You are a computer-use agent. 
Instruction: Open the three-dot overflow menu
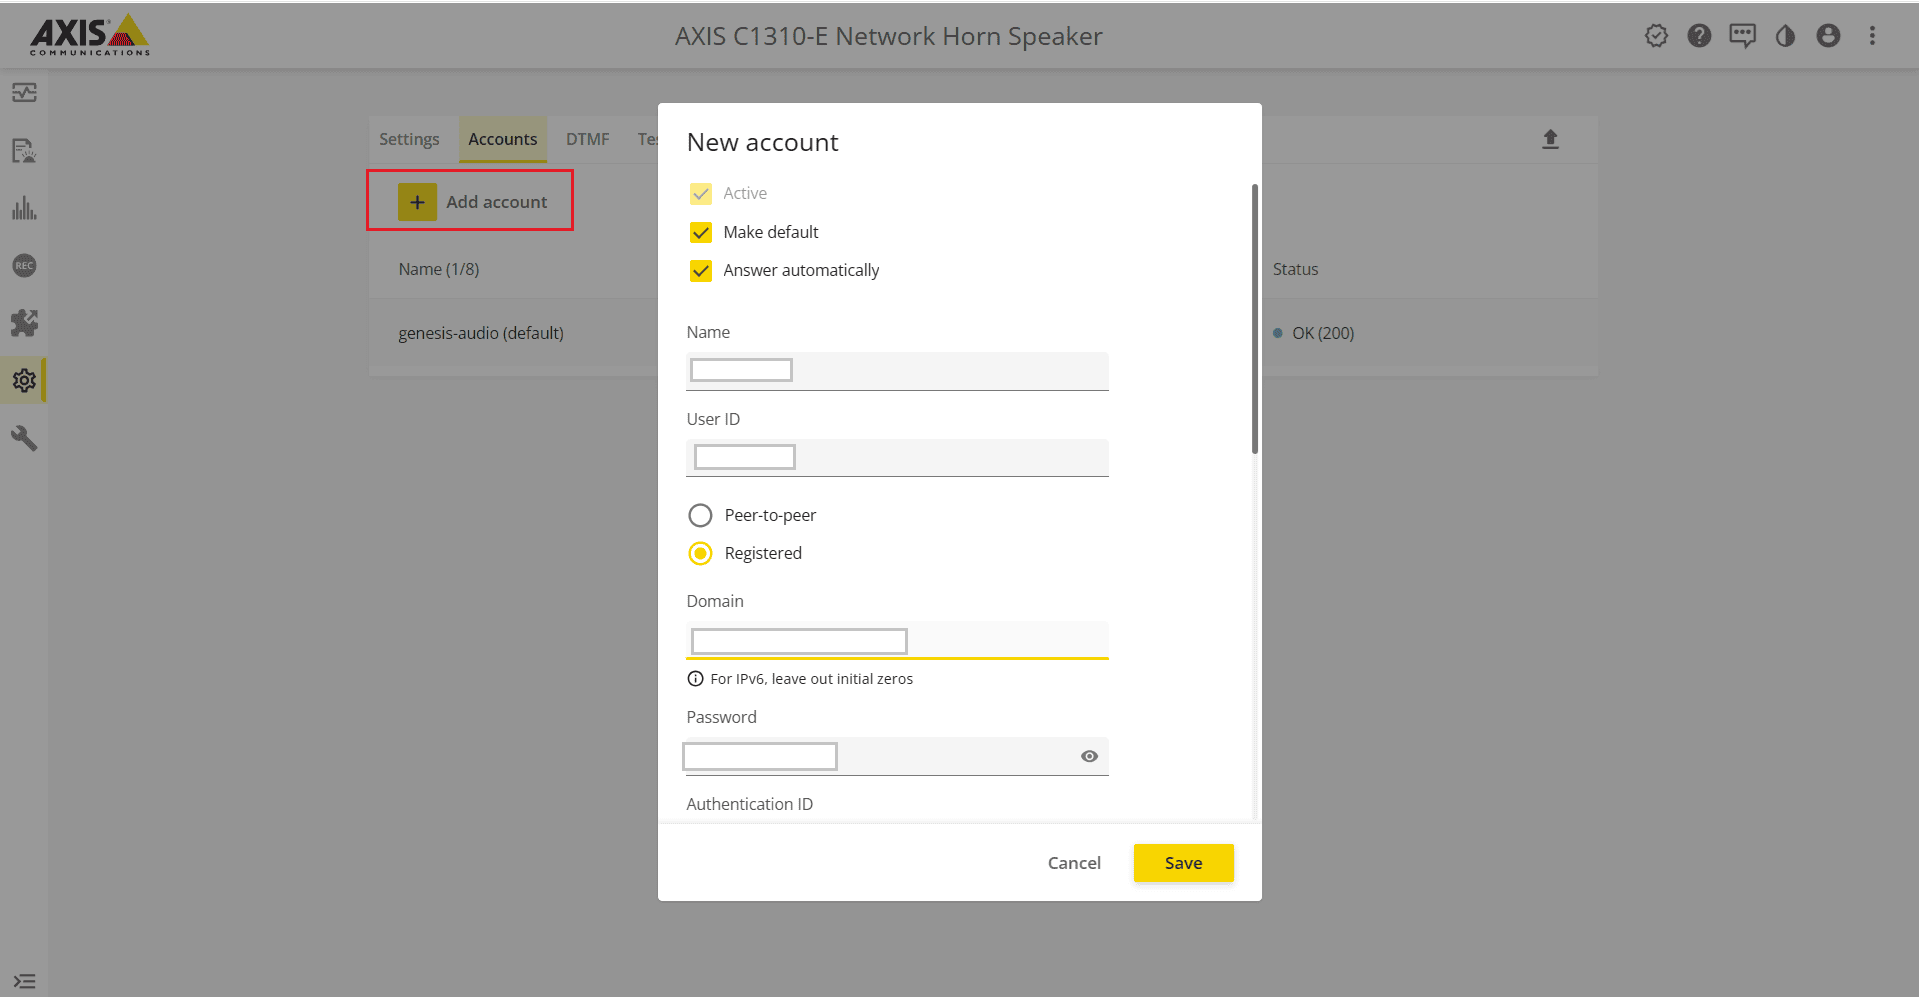pyautogui.click(x=1872, y=36)
